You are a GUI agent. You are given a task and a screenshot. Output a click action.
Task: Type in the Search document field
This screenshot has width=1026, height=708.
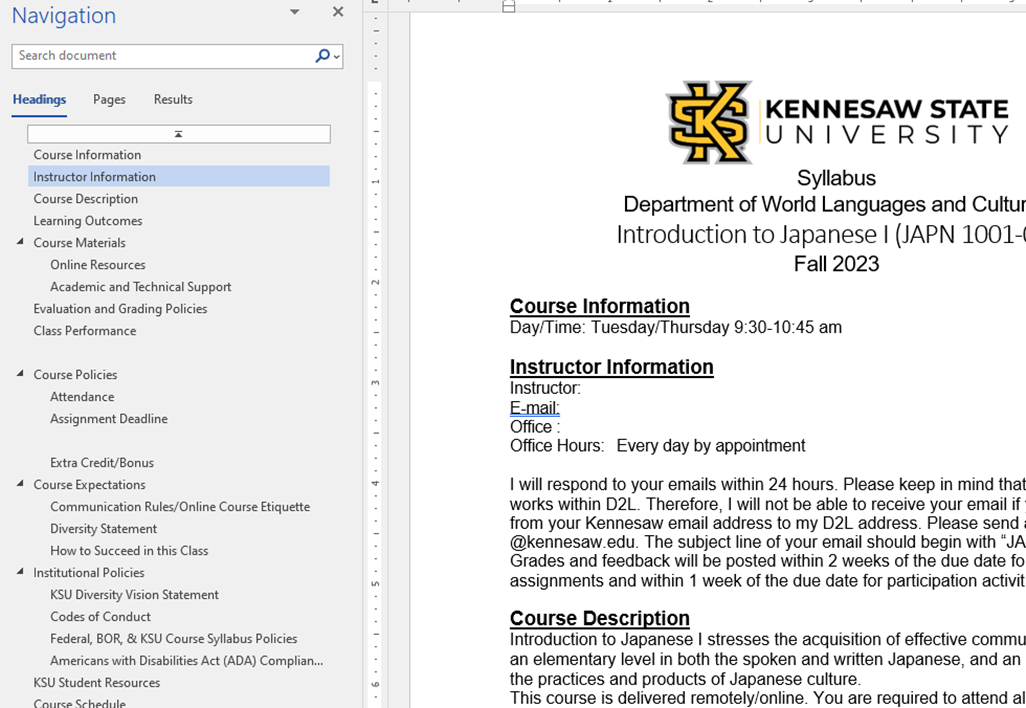[160, 56]
